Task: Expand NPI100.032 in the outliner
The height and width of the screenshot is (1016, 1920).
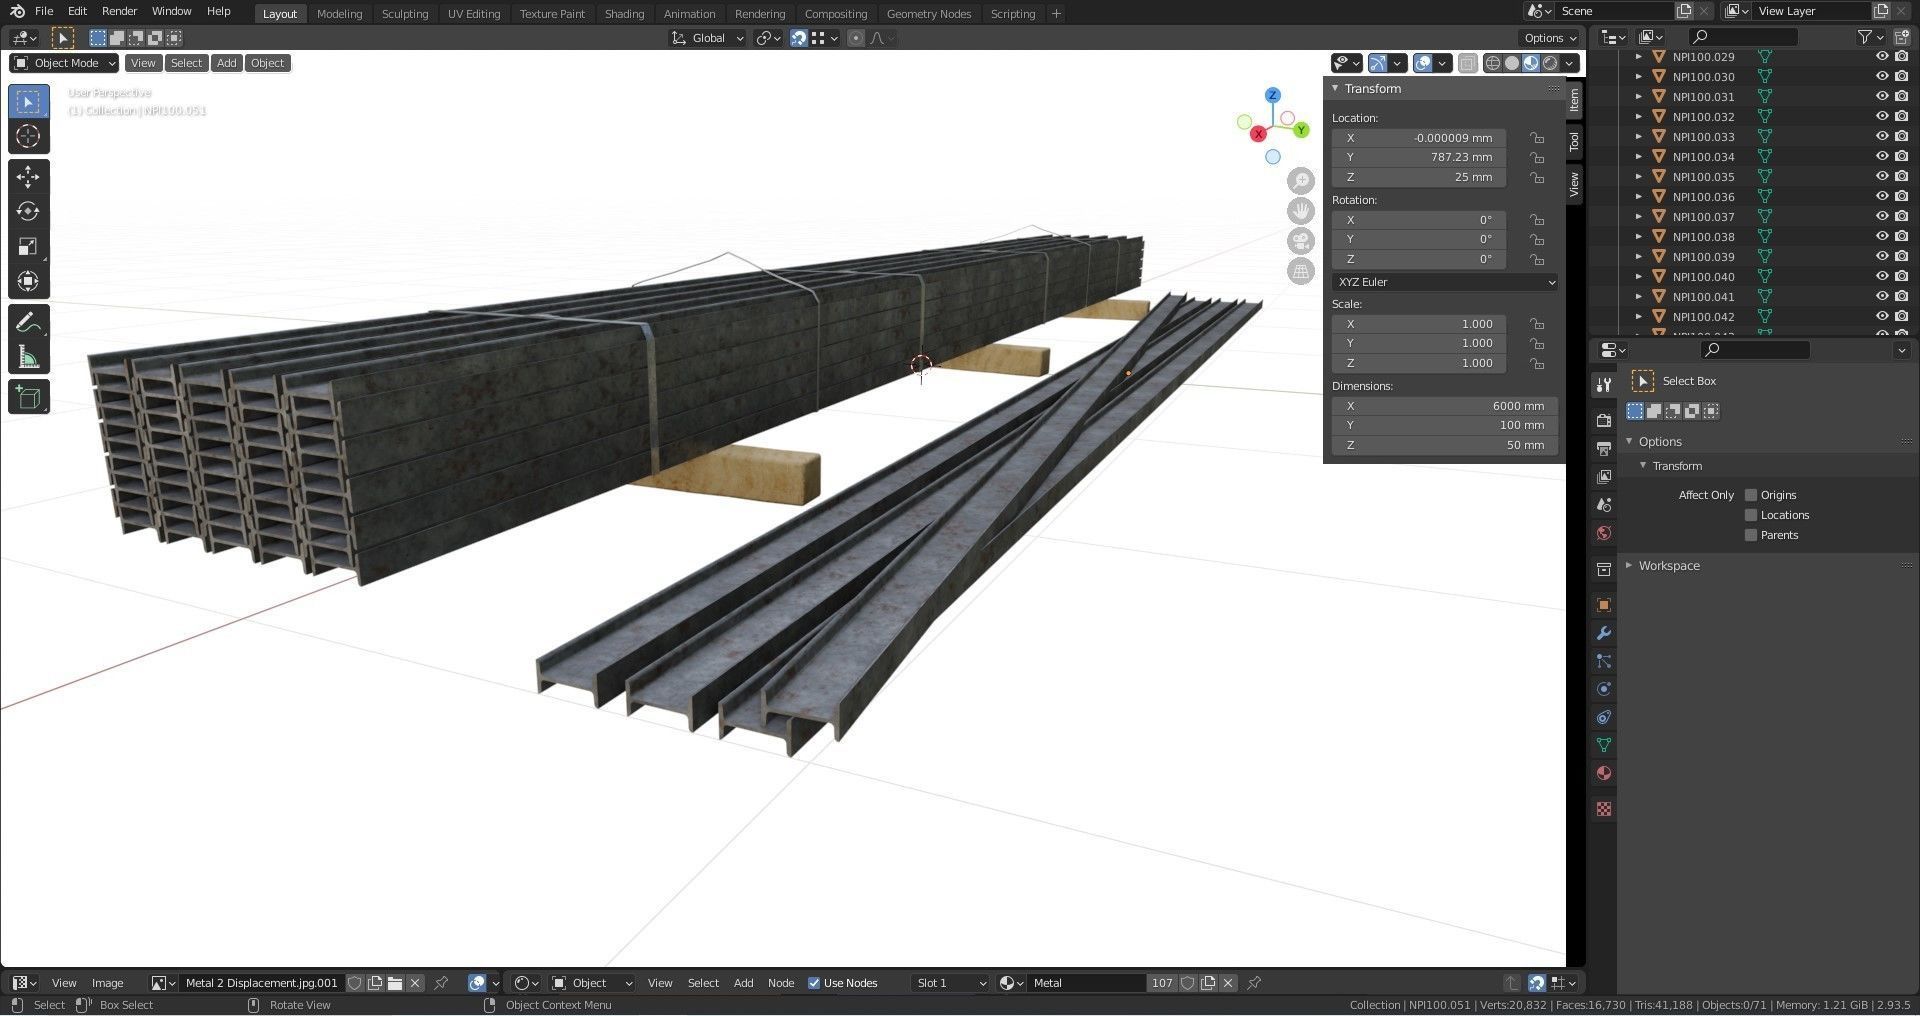Action: (x=1638, y=117)
